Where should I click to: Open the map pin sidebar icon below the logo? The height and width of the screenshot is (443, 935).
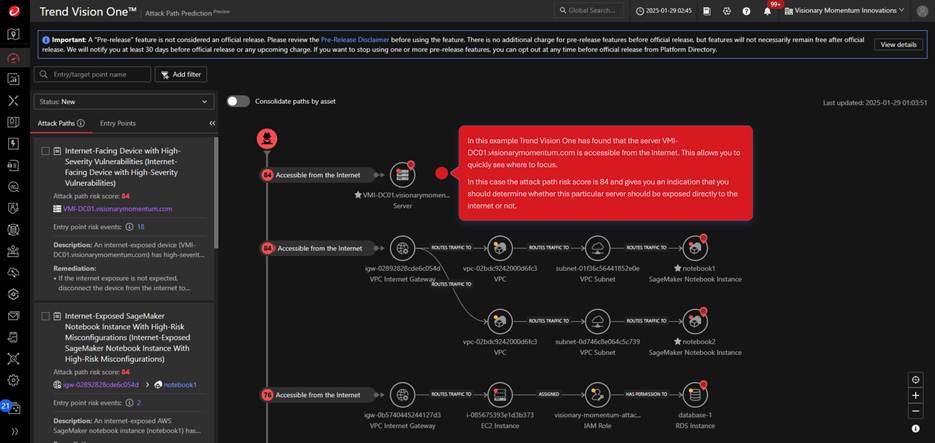(14, 34)
